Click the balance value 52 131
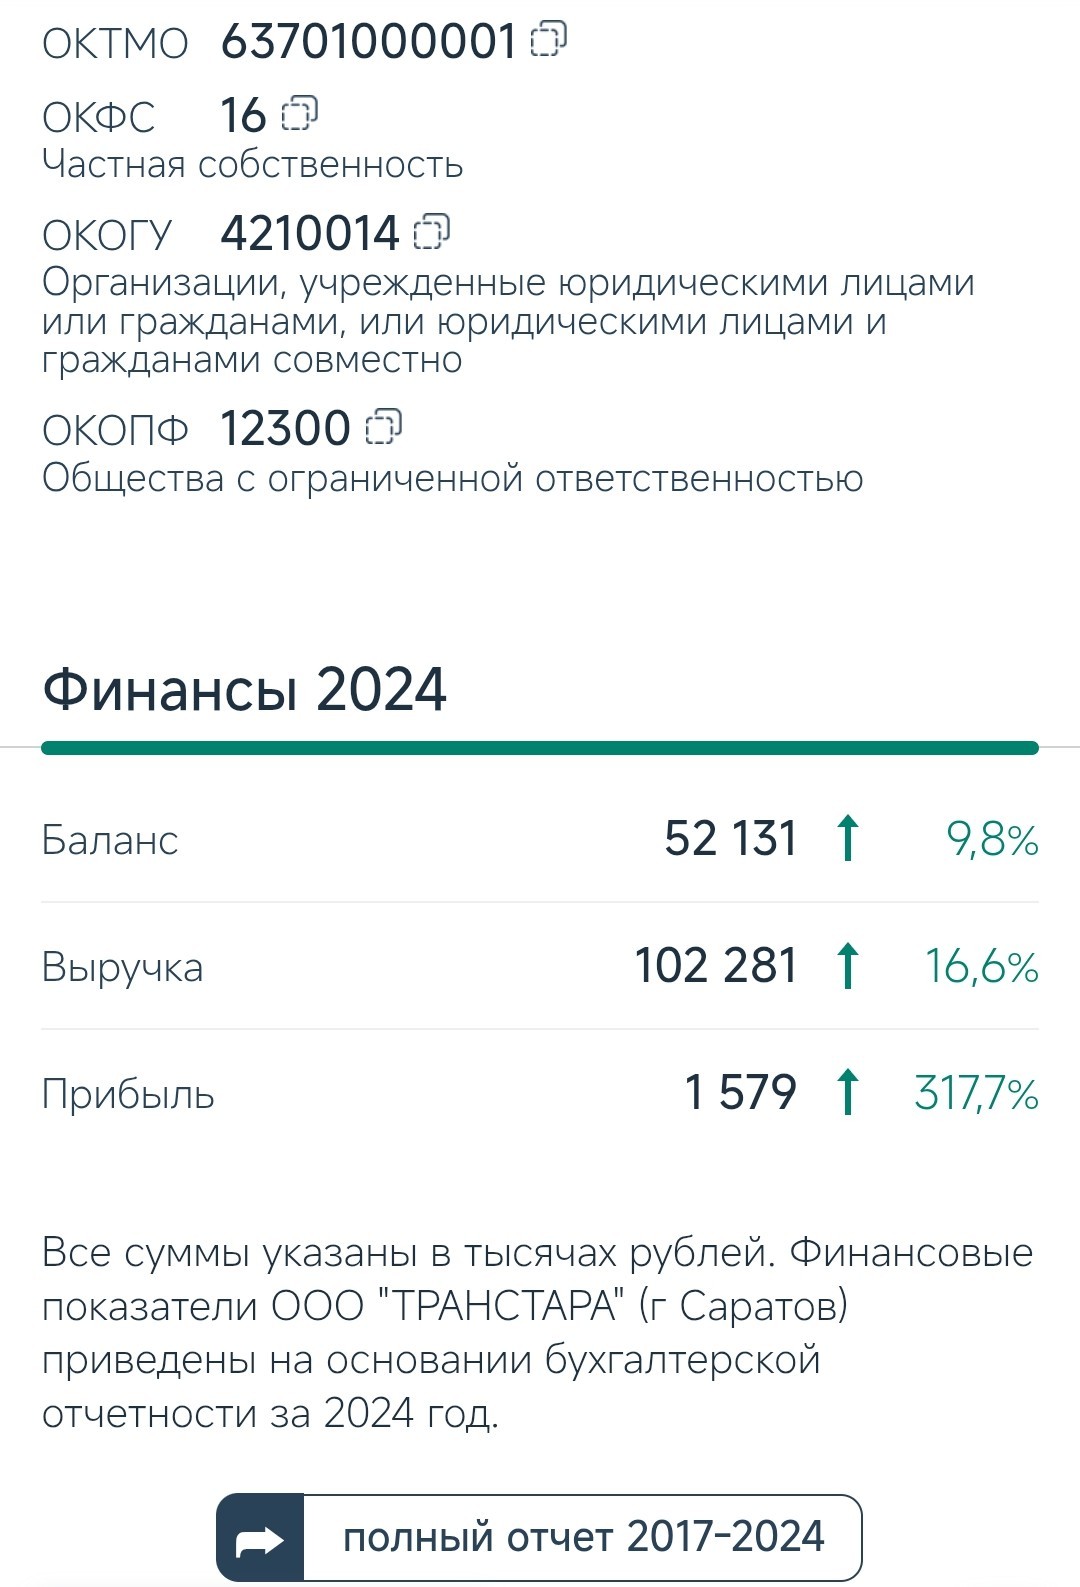The image size is (1080, 1587). coord(731,838)
